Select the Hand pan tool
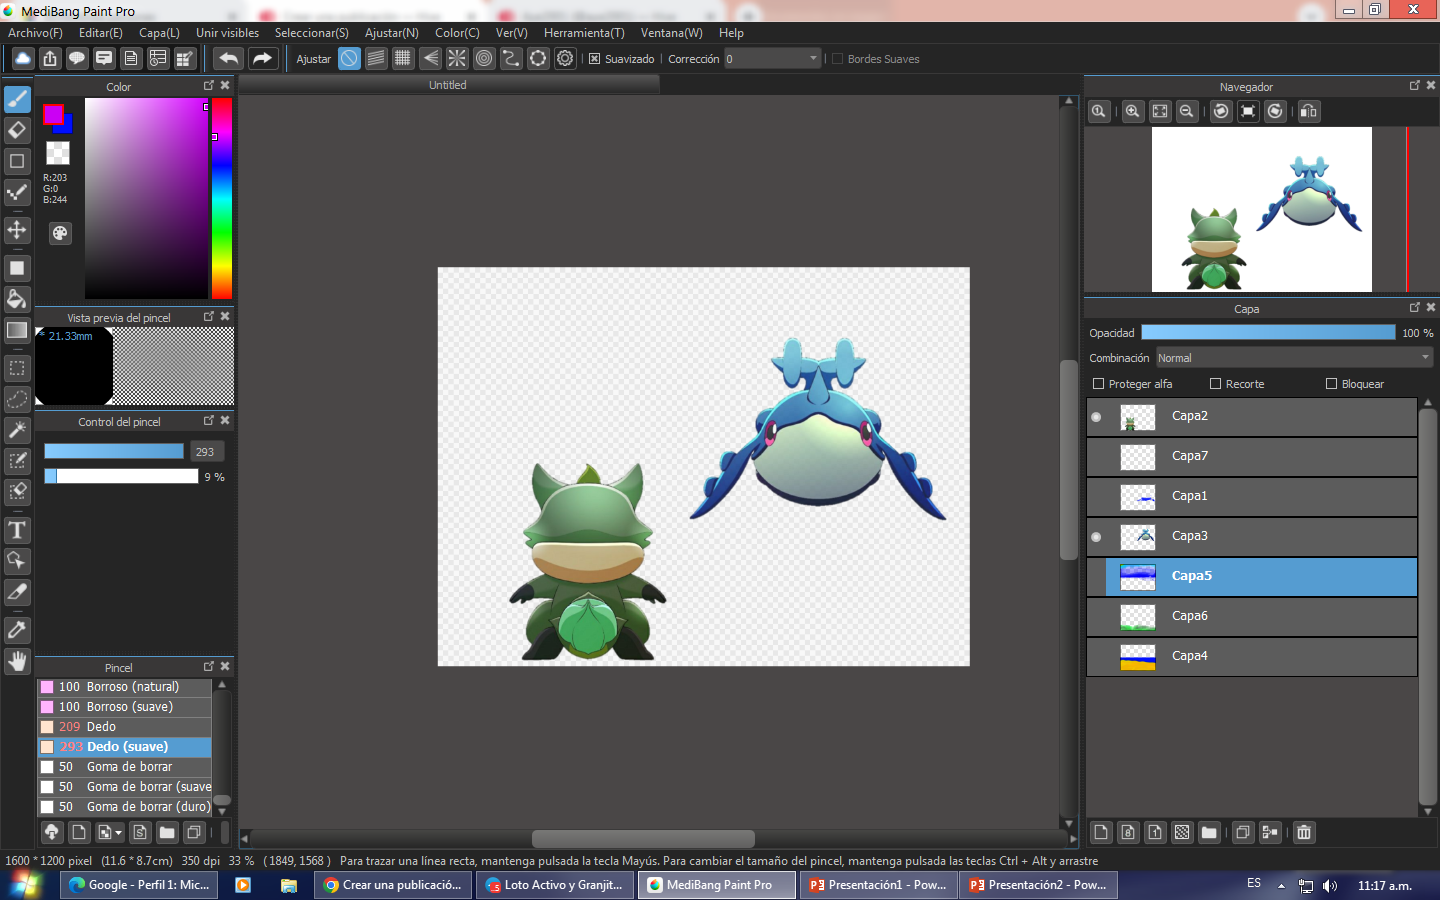This screenshot has height=900, width=1440. (x=17, y=661)
